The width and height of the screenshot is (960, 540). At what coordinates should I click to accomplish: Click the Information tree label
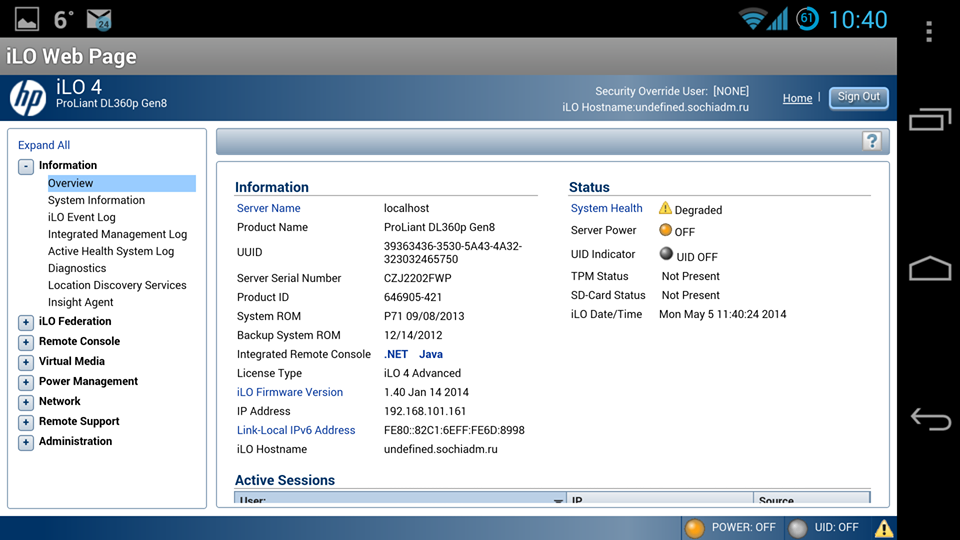[x=67, y=165]
